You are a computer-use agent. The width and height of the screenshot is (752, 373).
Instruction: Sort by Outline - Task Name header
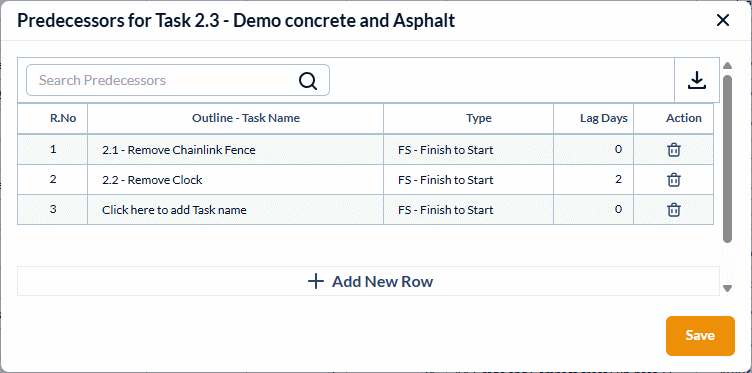click(246, 118)
